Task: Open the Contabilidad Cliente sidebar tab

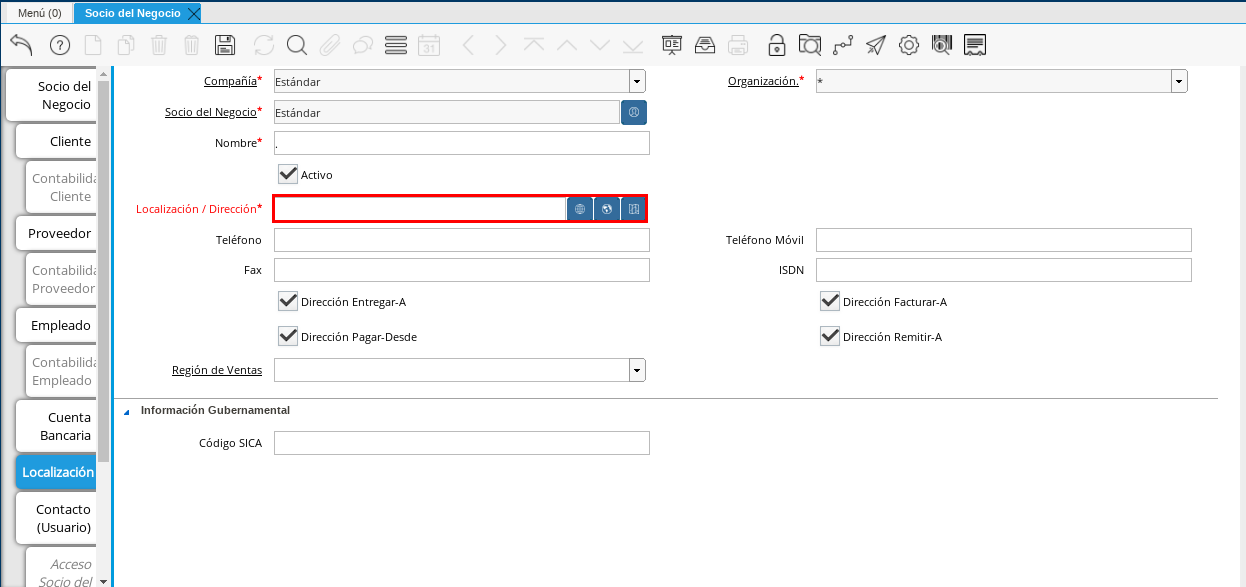Action: click(62, 187)
